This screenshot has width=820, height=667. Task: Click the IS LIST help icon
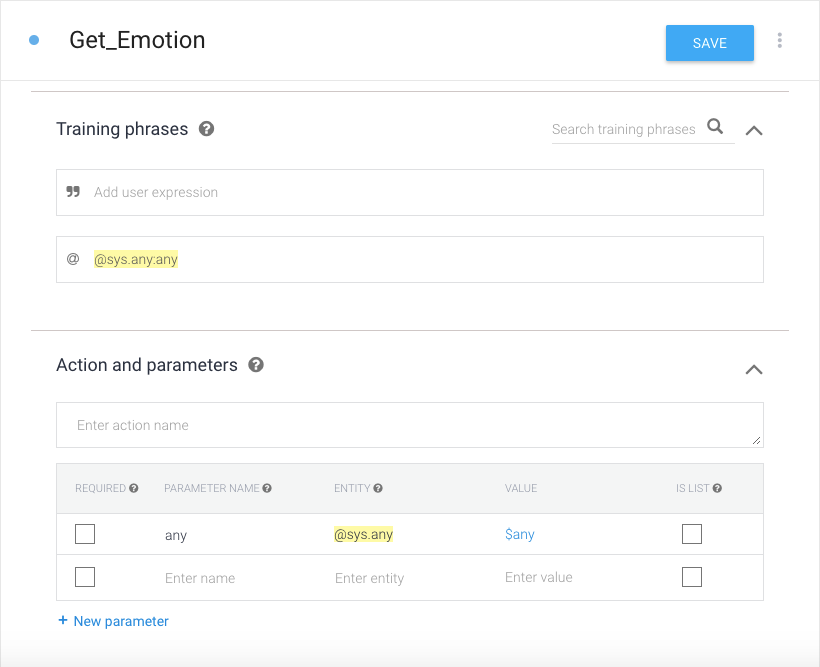tap(717, 488)
